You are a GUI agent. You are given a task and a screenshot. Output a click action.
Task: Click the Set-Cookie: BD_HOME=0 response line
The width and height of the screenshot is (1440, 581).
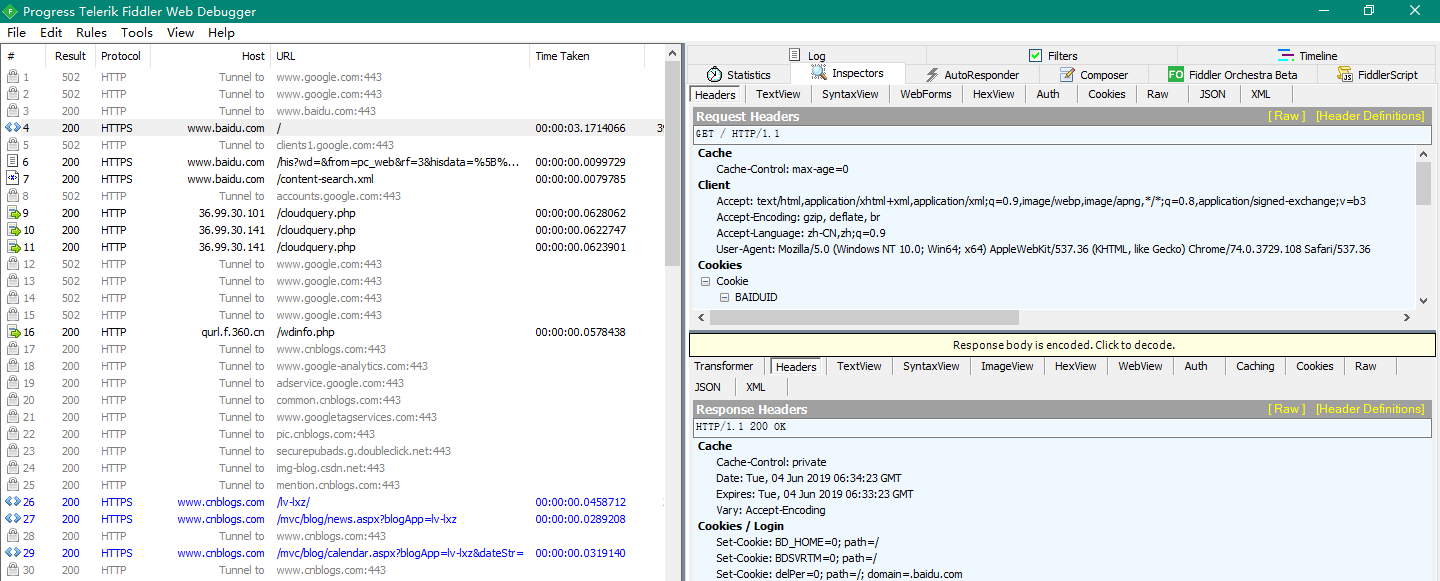coord(797,542)
